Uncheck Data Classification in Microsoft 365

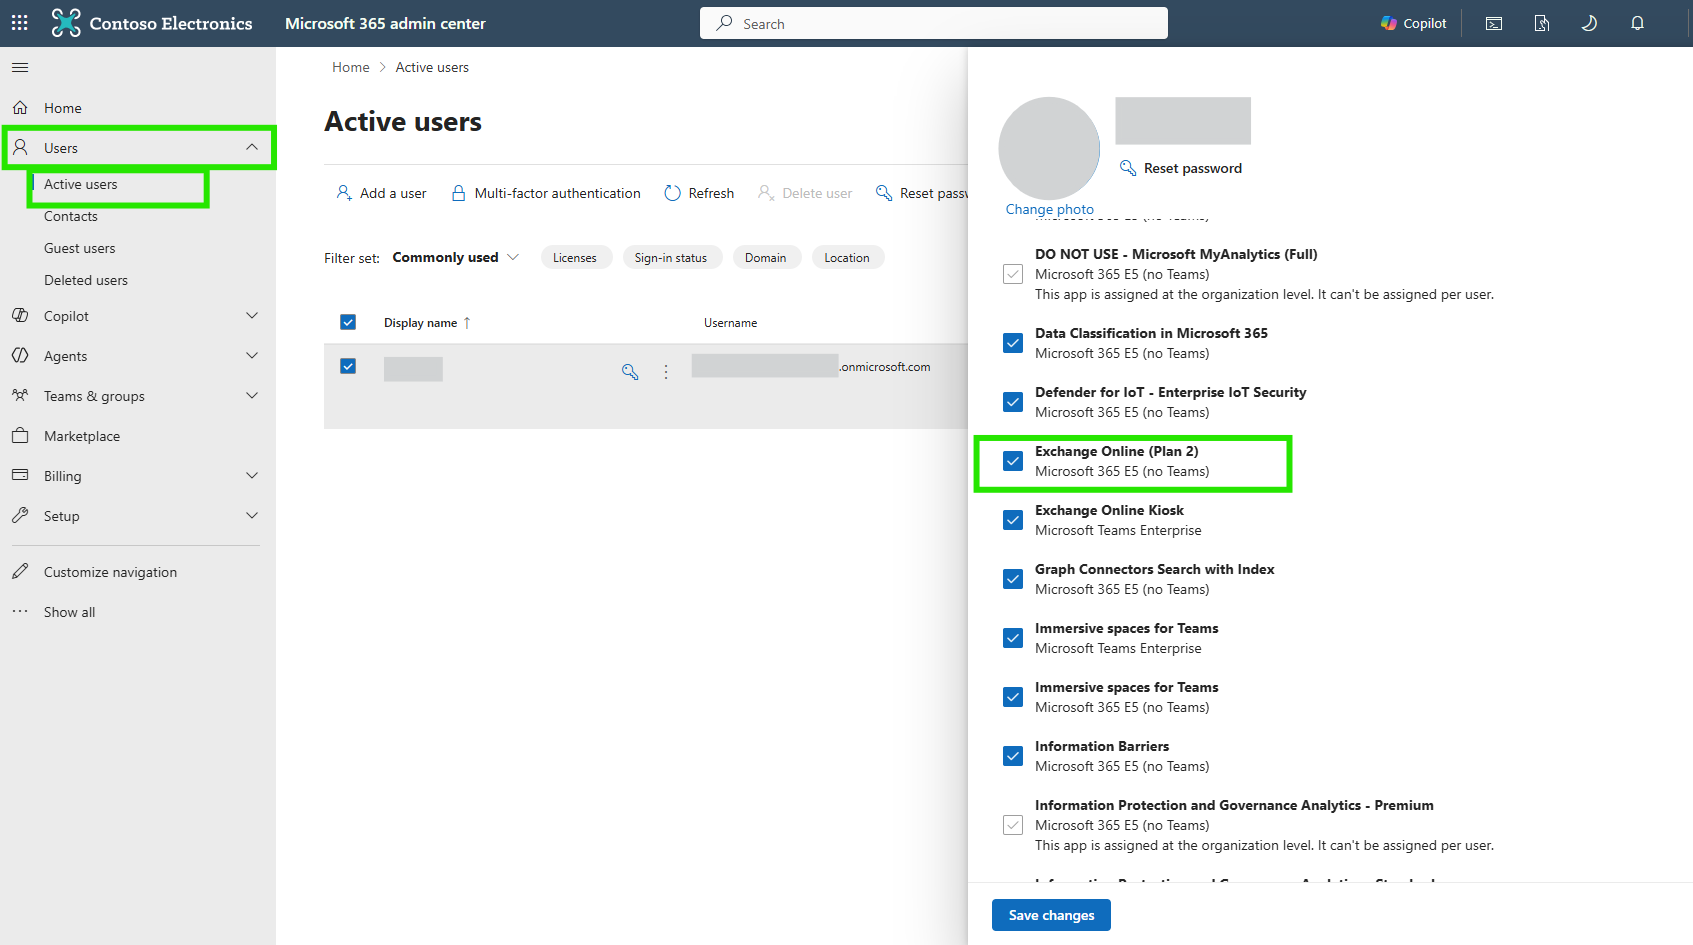click(x=1013, y=343)
